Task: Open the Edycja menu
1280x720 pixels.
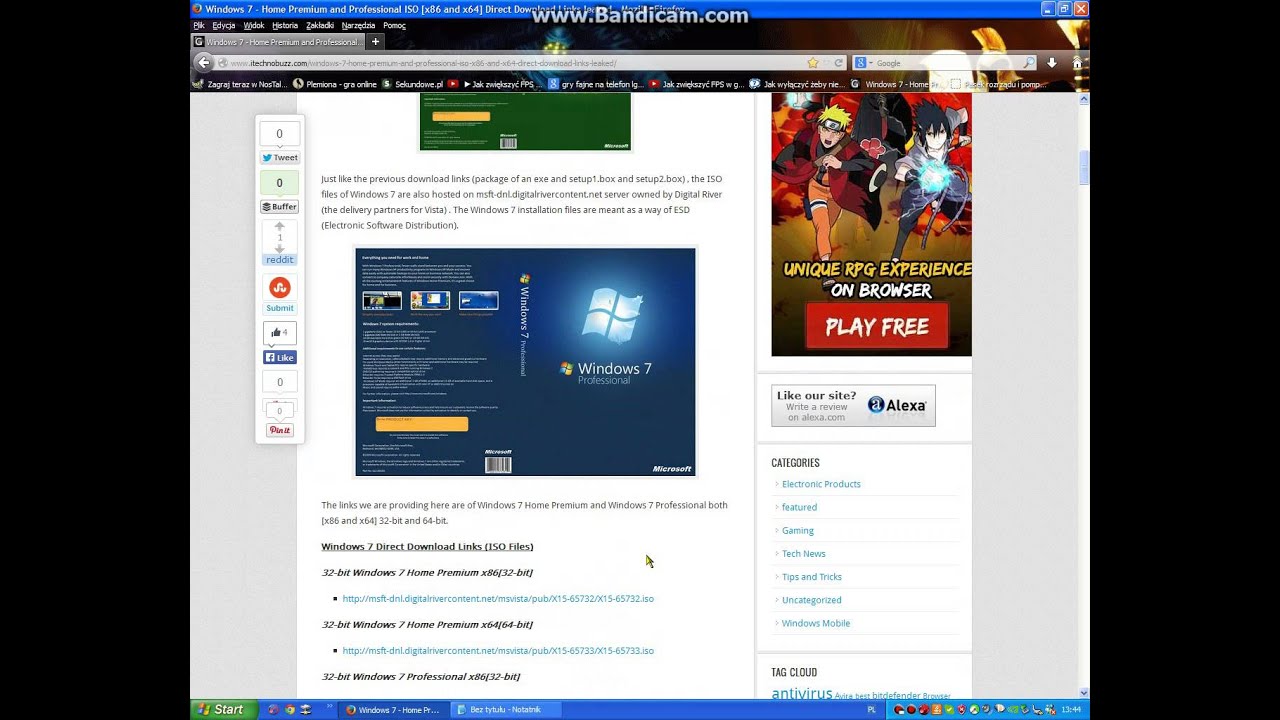Action: tap(224, 25)
